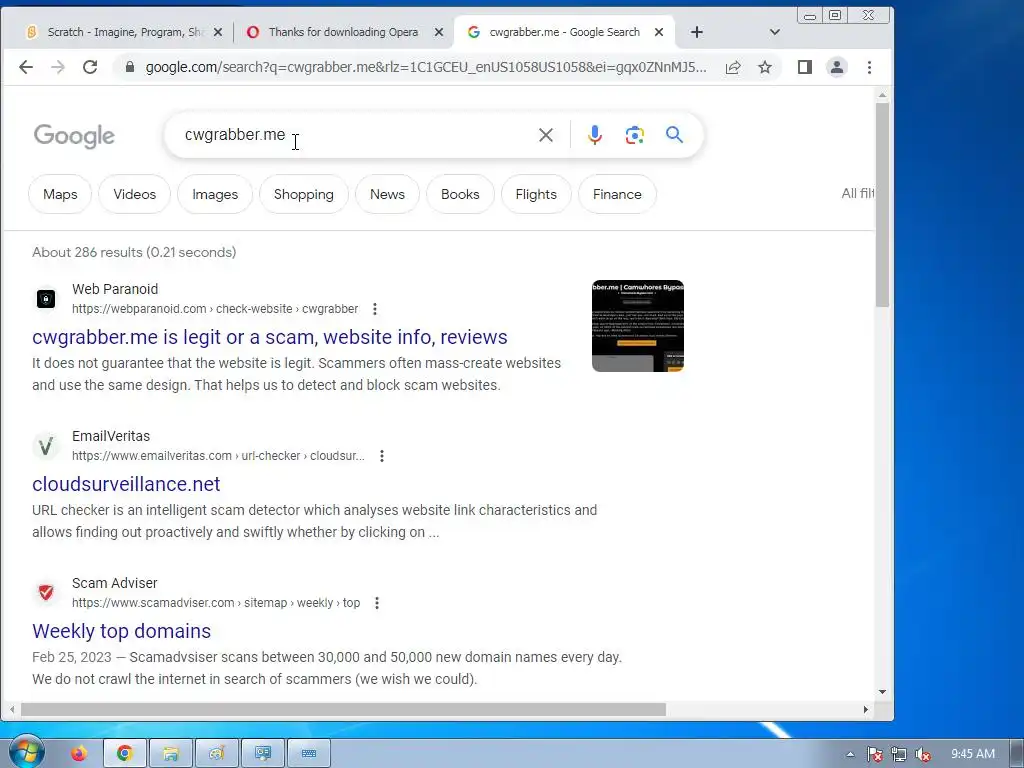This screenshot has height=768, width=1024.
Task: Open the Windows Start menu
Action: [x=26, y=751]
